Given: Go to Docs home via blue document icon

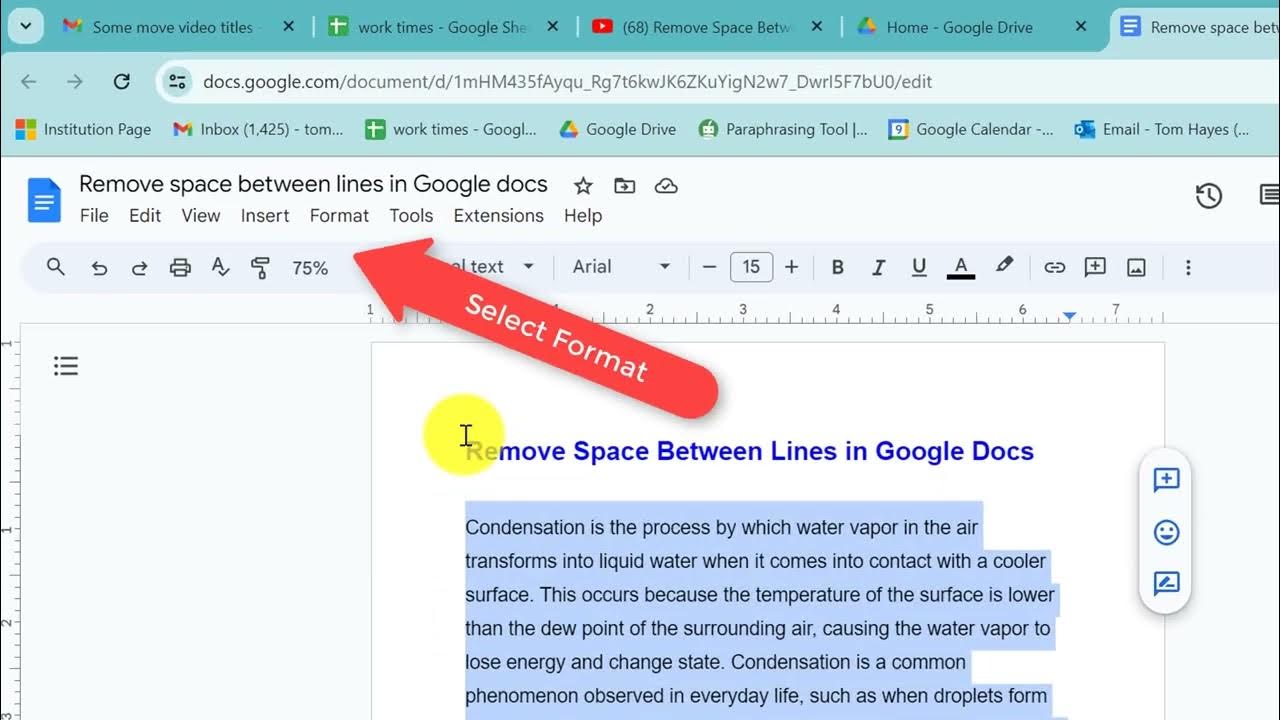Looking at the screenshot, I should (44, 200).
